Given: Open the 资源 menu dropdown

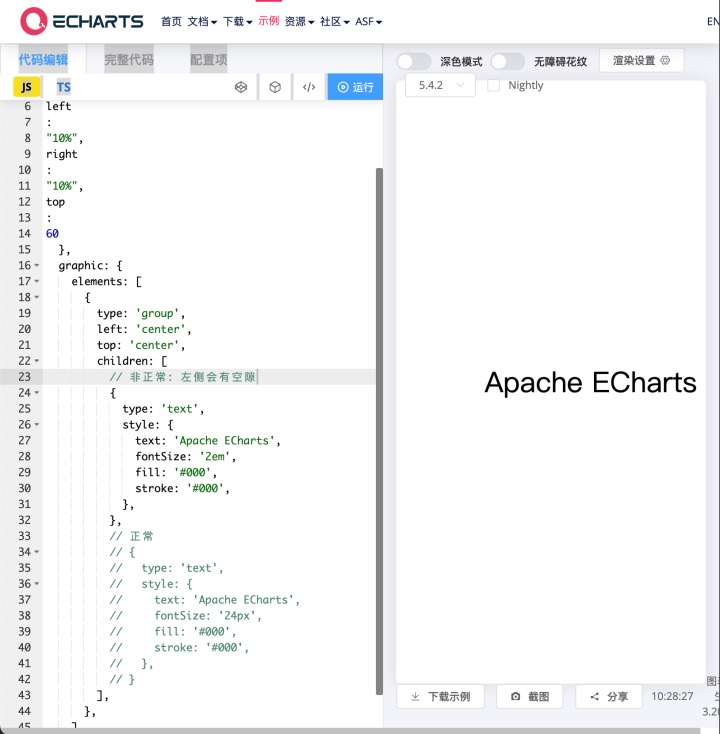Looking at the screenshot, I should coord(299,22).
